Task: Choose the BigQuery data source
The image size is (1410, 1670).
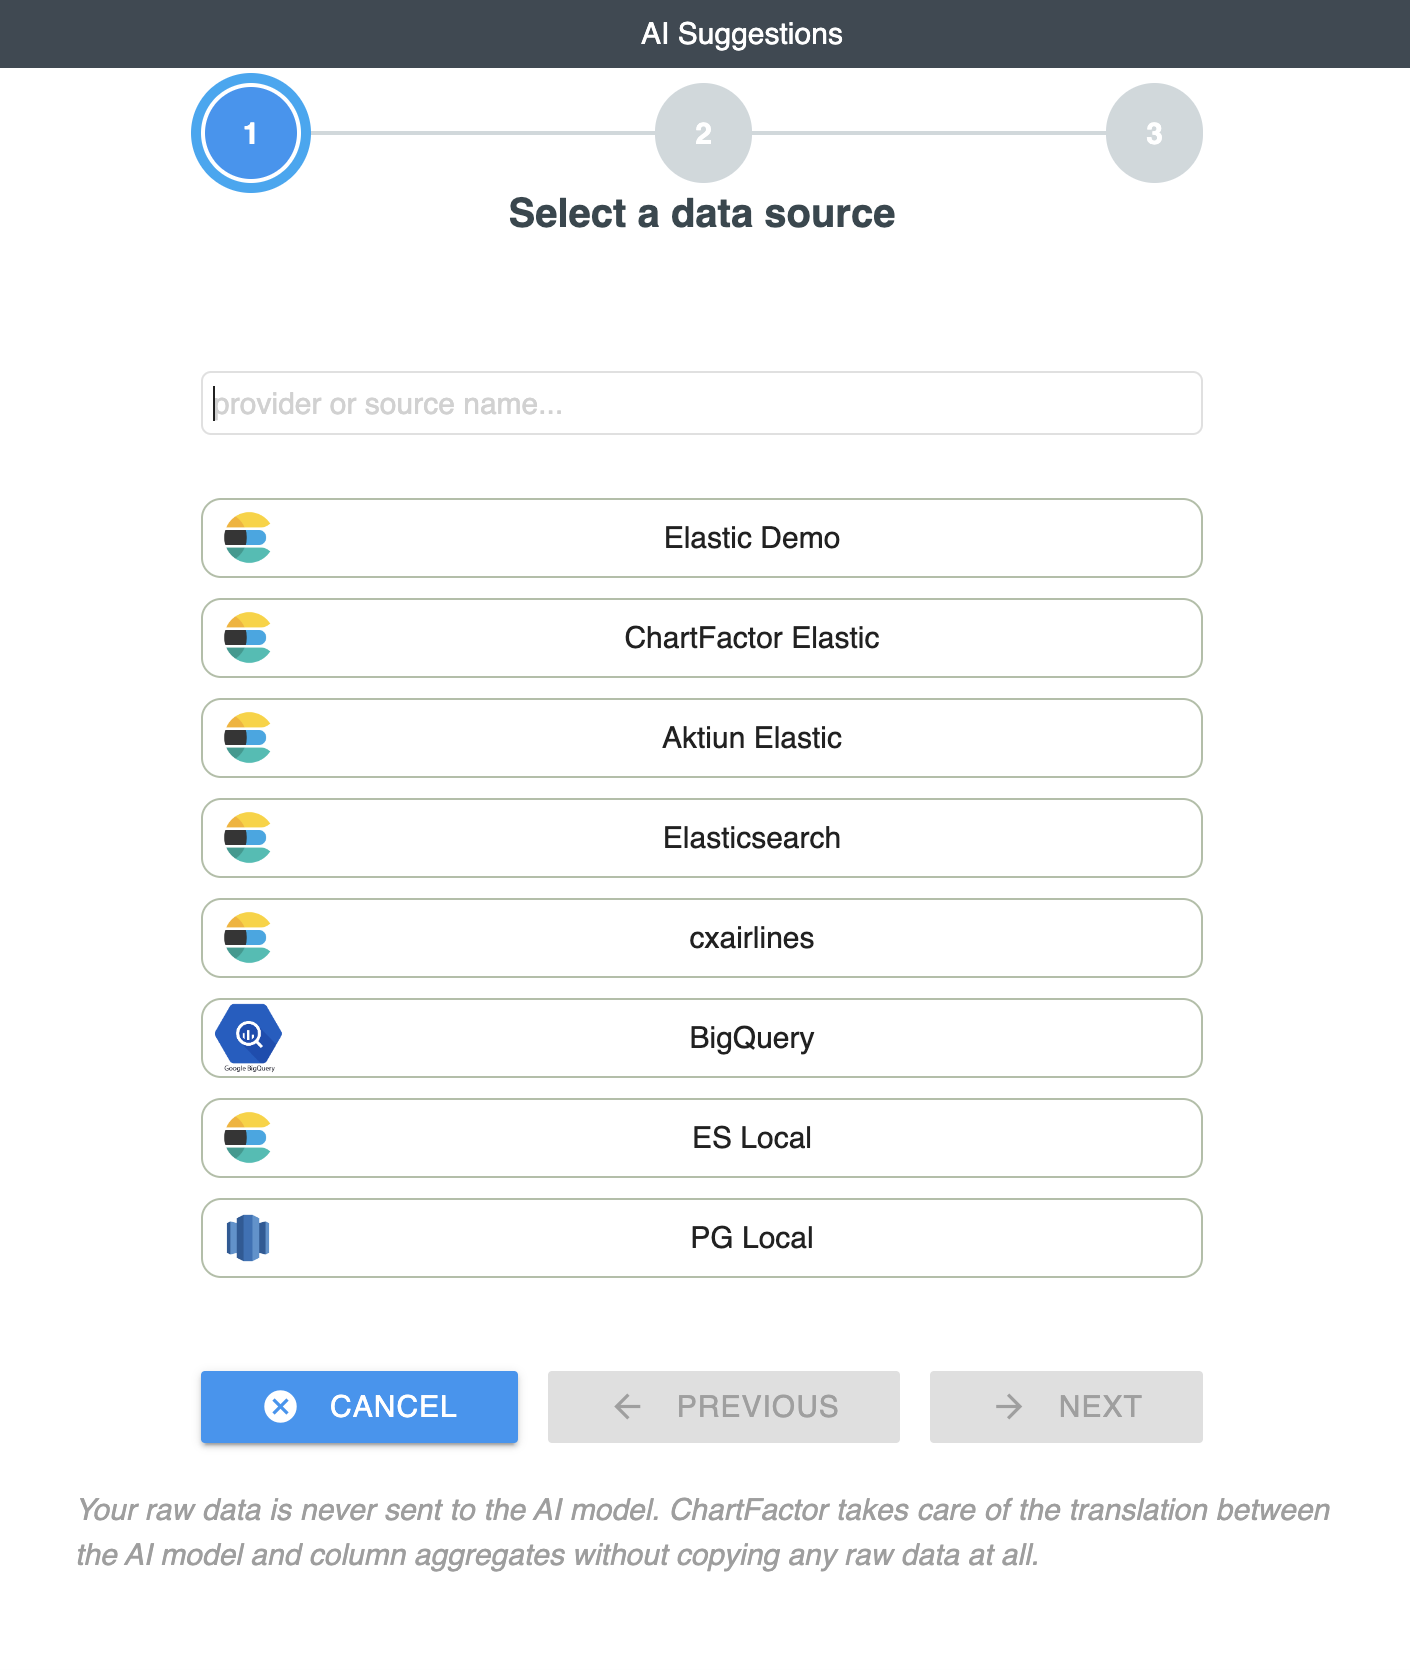Action: [x=751, y=1038]
